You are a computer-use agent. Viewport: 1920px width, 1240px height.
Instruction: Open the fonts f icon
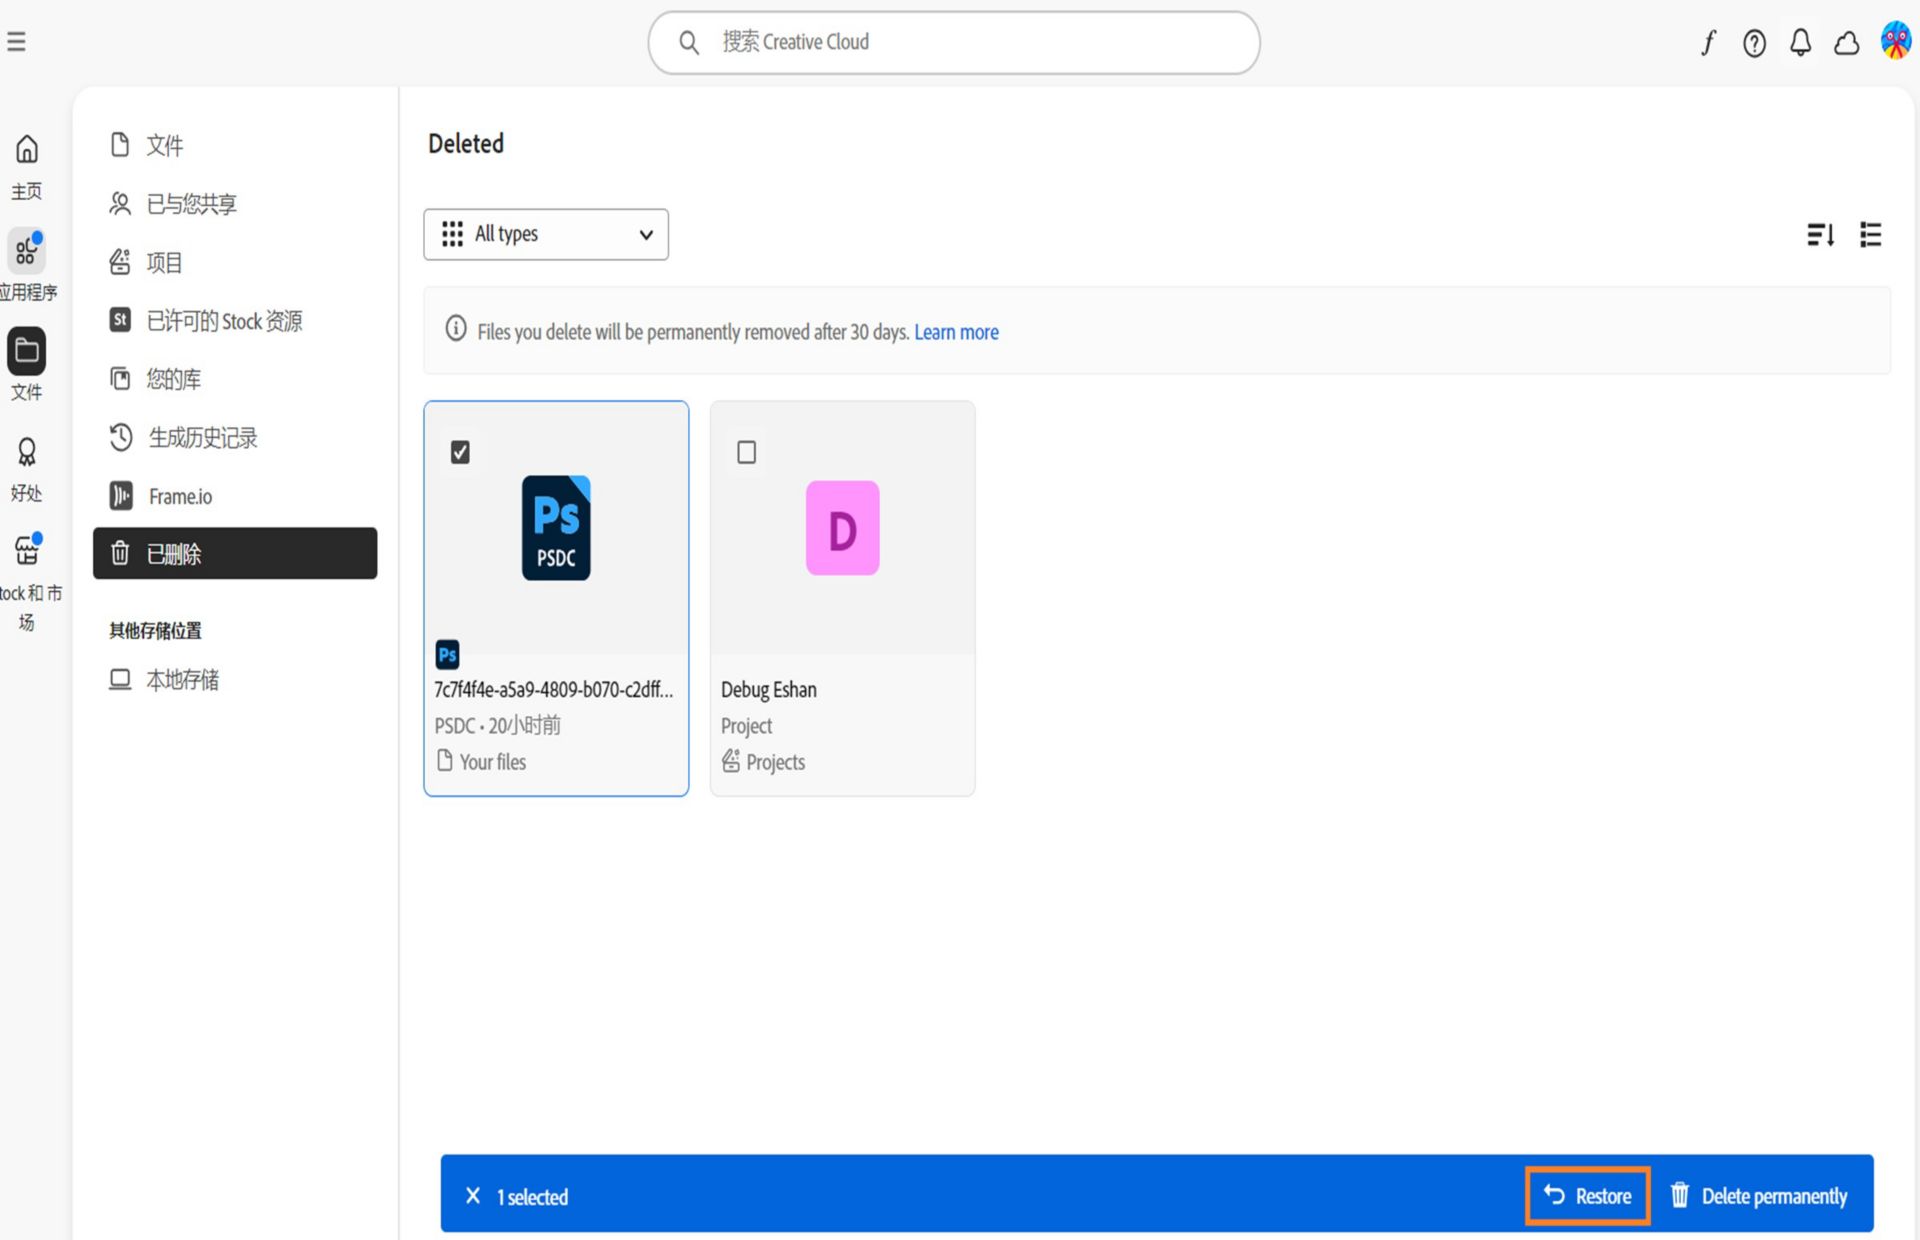click(x=1709, y=42)
